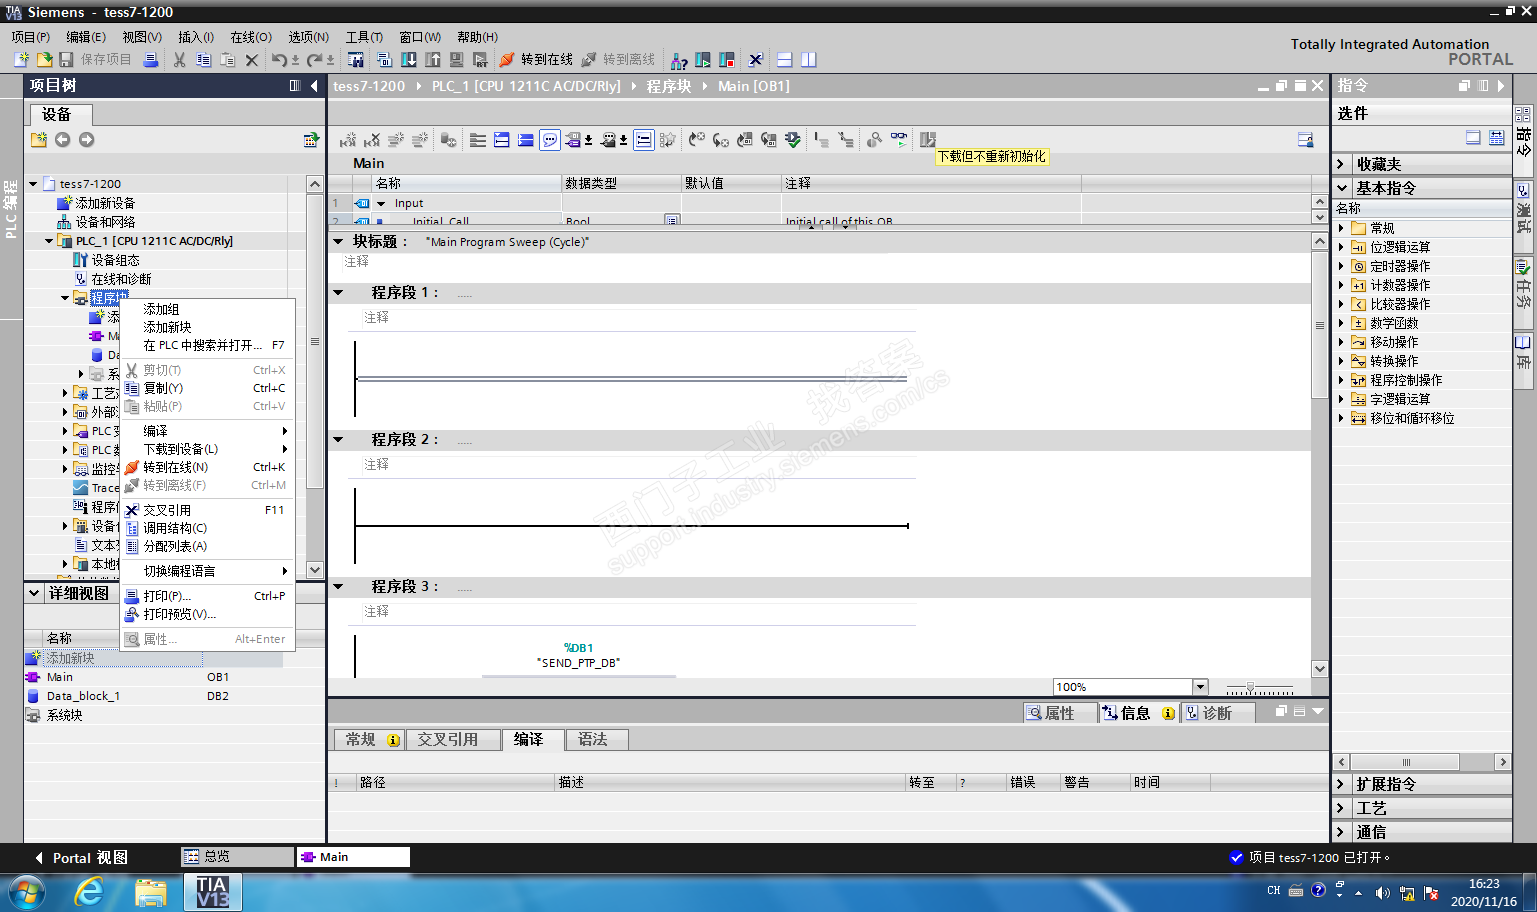Click the monitoring glasses icon in editor toolbar
The width and height of the screenshot is (1537, 912).
tap(899, 140)
